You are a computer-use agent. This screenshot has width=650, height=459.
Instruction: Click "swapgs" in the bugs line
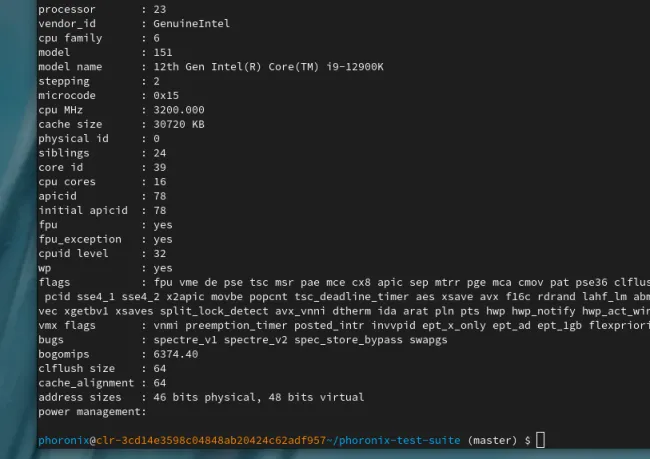click(x=426, y=340)
